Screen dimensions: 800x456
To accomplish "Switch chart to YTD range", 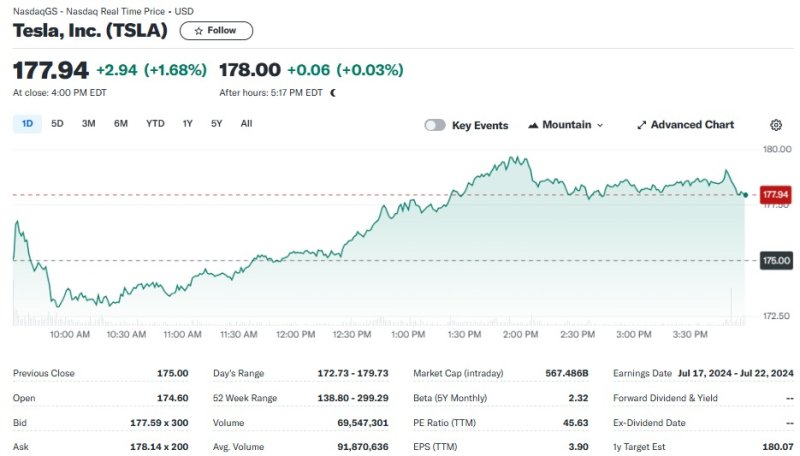I will point(155,124).
